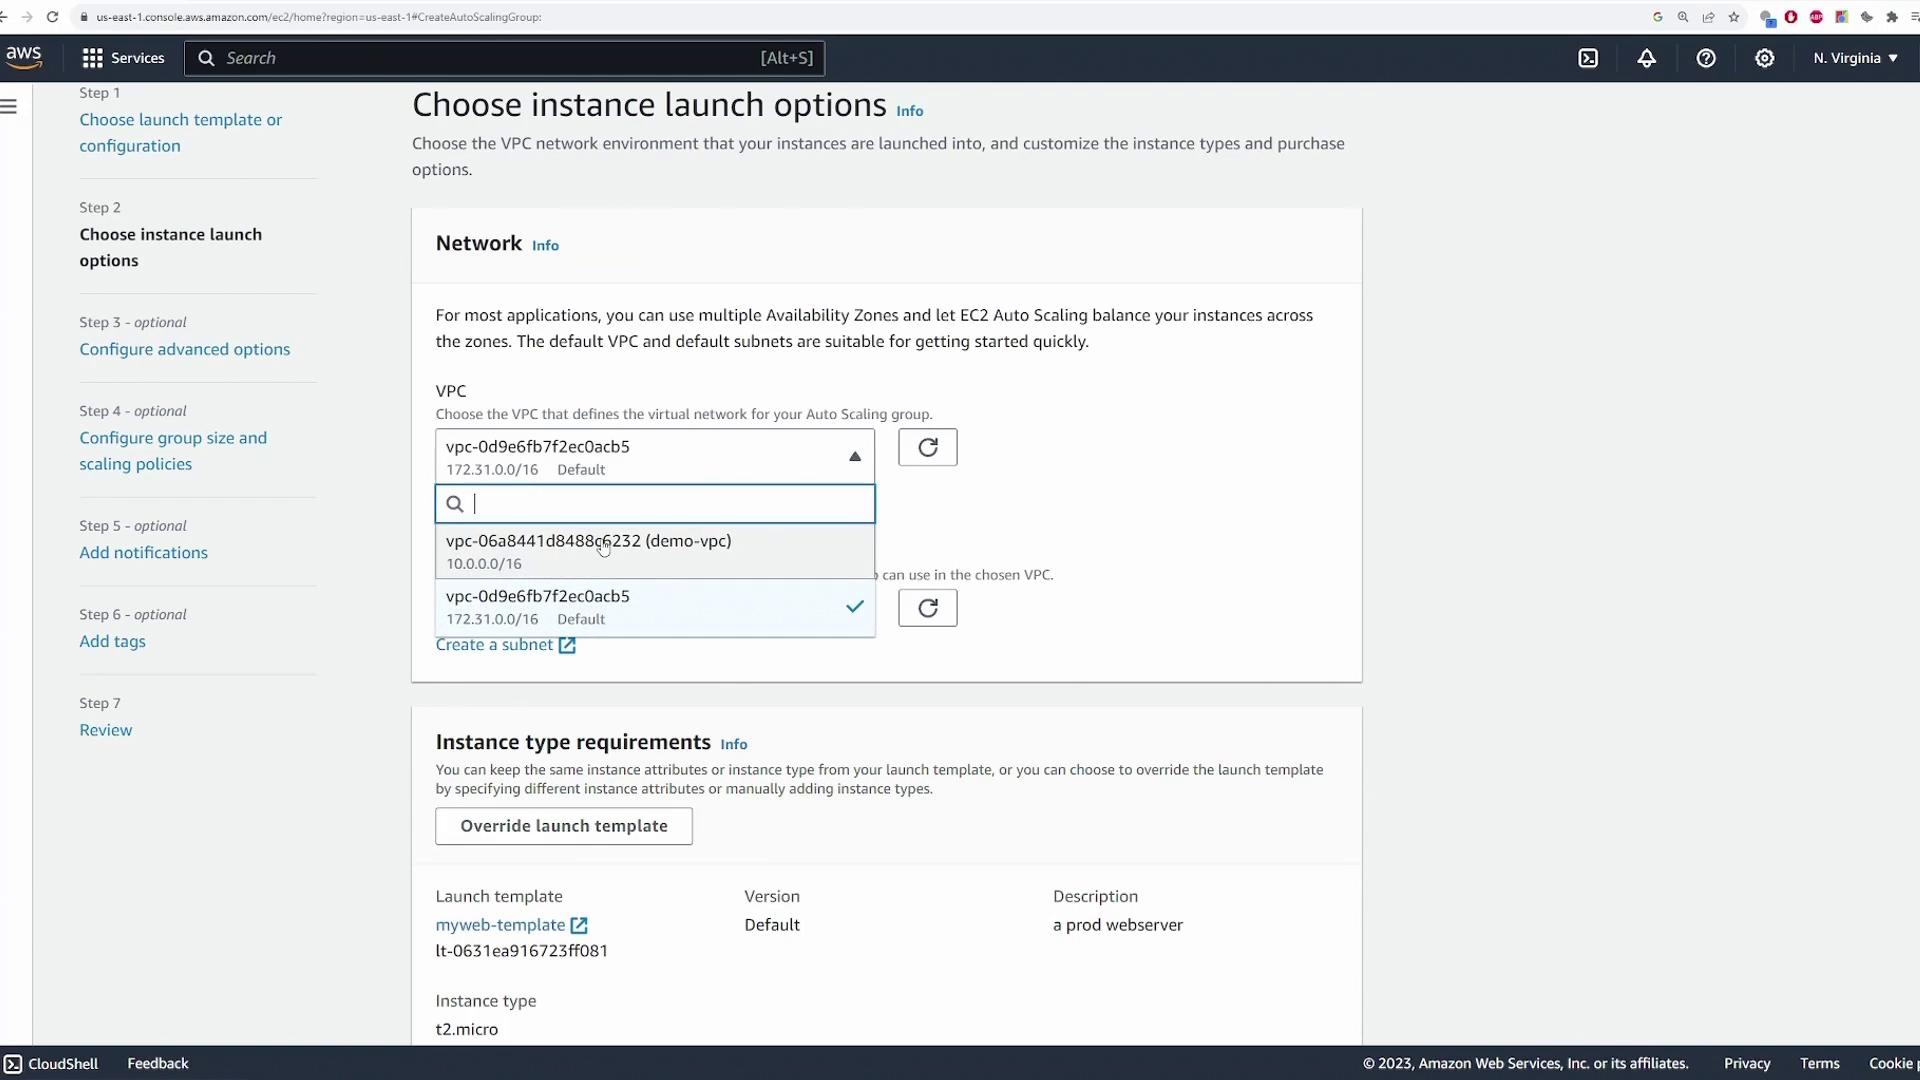
Task: Click Override launch template button
Action: 563,826
